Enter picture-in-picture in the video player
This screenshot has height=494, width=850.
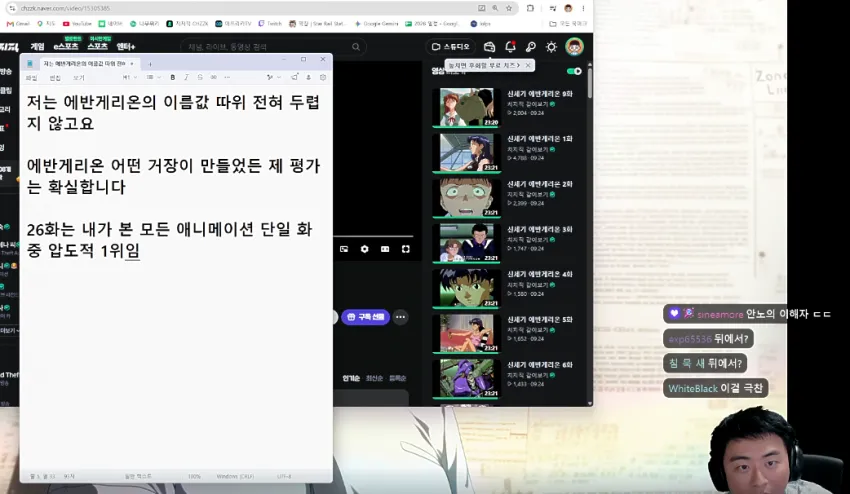pyautogui.click(x=344, y=249)
